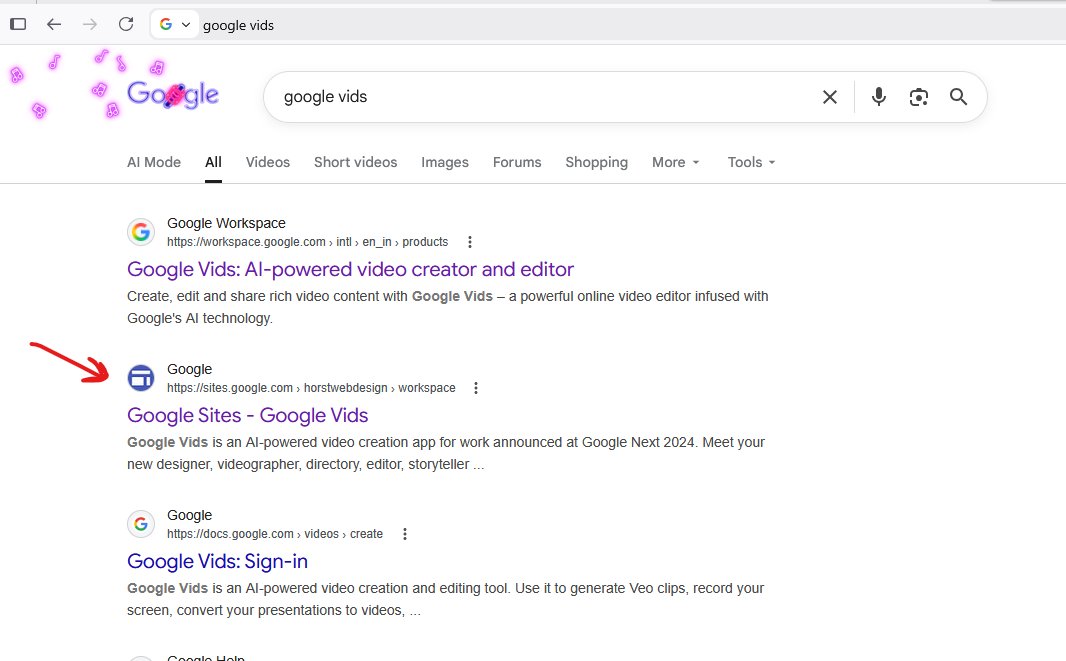
Task: Search by image with the camera icon
Action: [x=918, y=97]
